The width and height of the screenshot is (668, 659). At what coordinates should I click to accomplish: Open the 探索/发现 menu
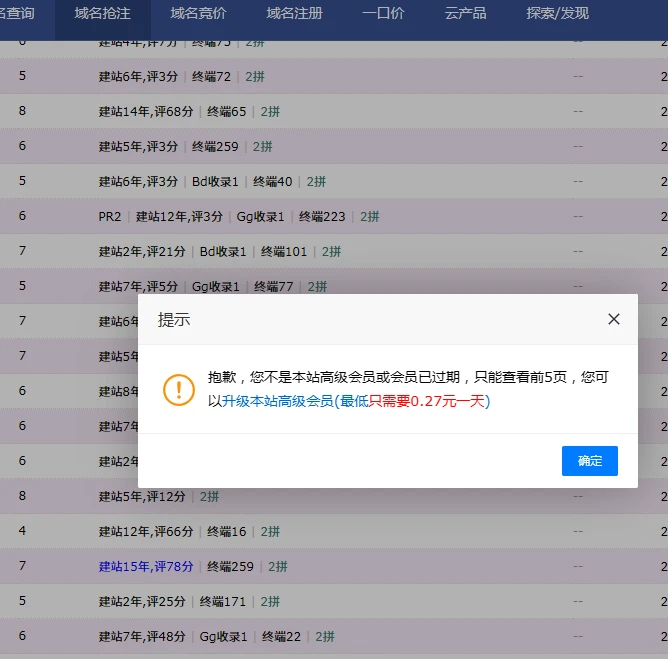[x=557, y=14]
